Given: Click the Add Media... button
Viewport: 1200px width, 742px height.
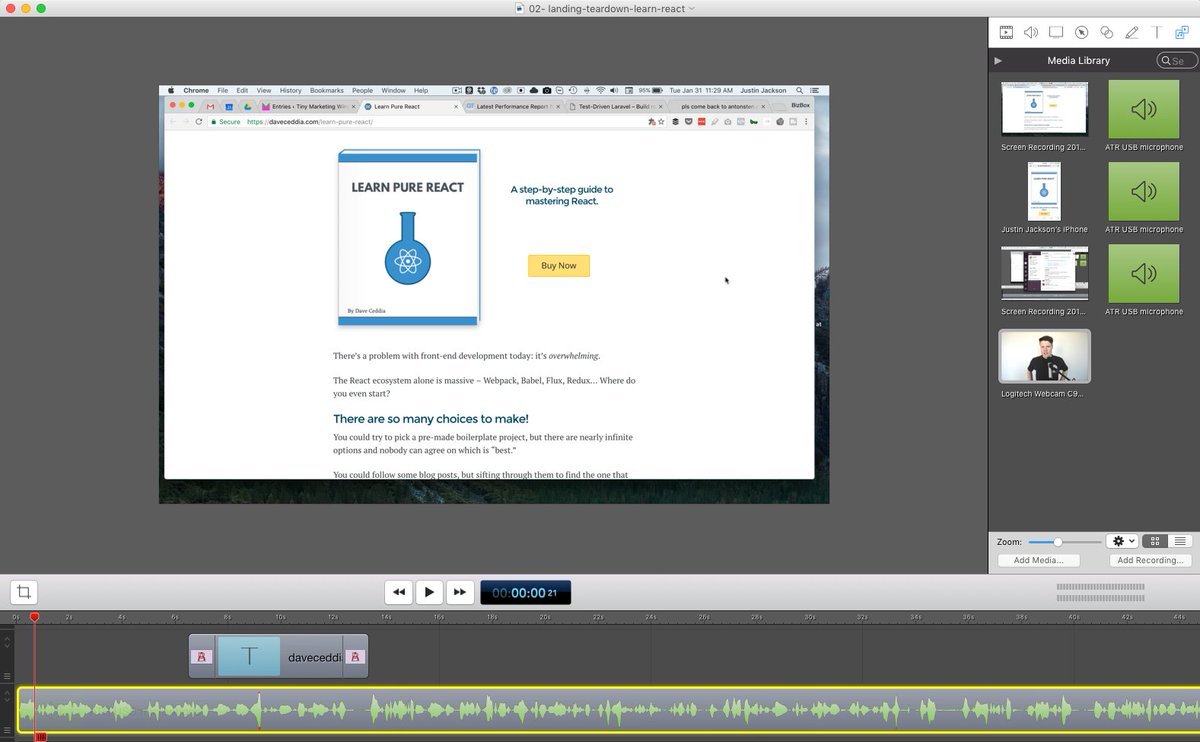Looking at the screenshot, I should (1045, 560).
